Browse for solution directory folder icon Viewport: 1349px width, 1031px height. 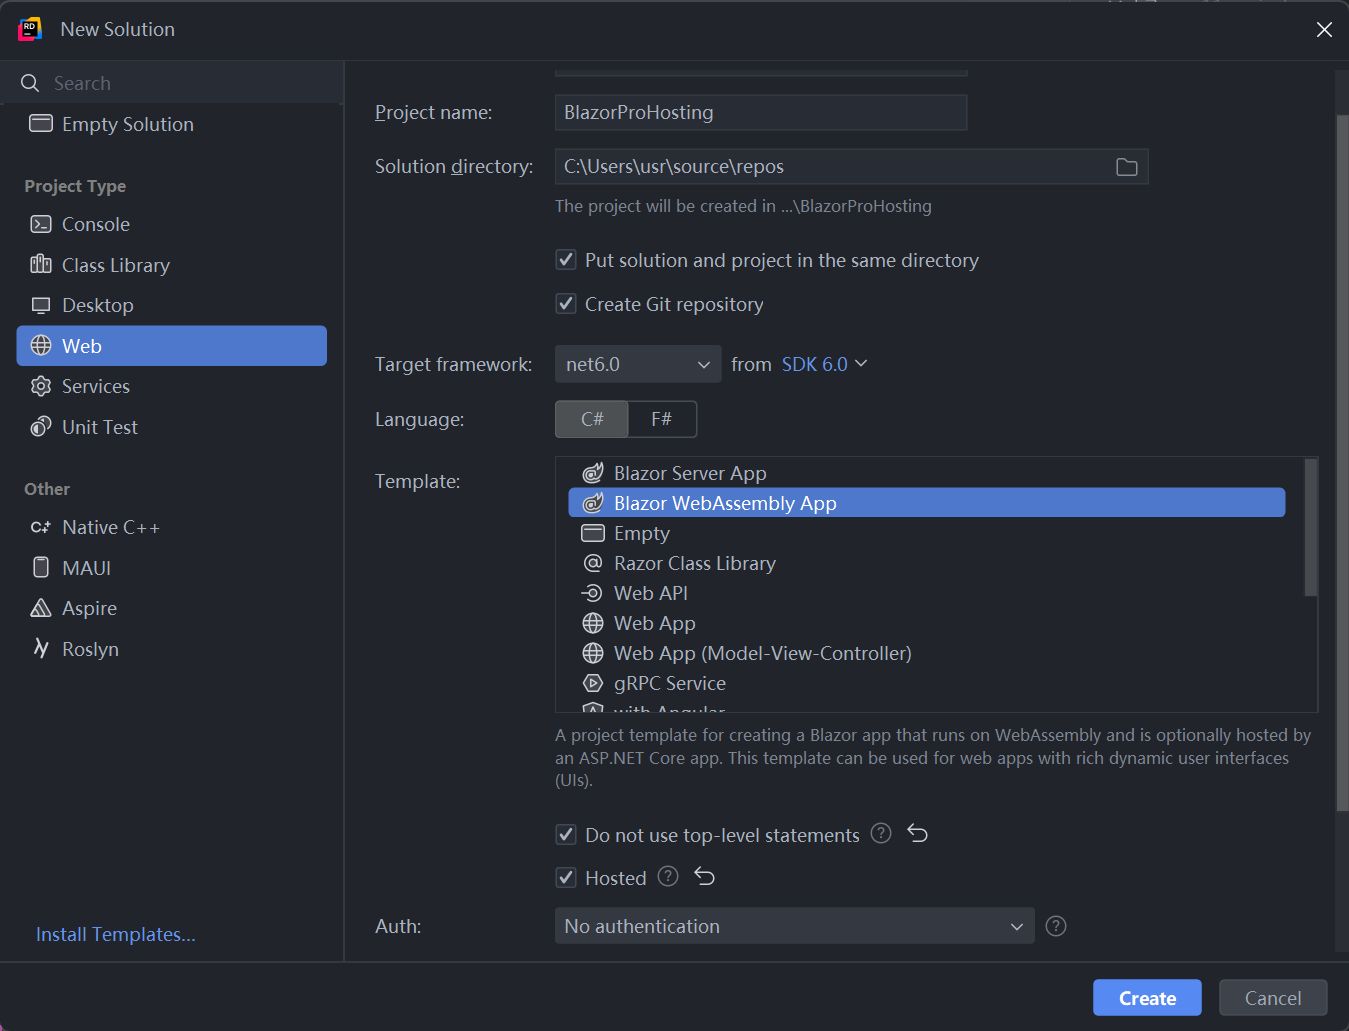point(1127,167)
